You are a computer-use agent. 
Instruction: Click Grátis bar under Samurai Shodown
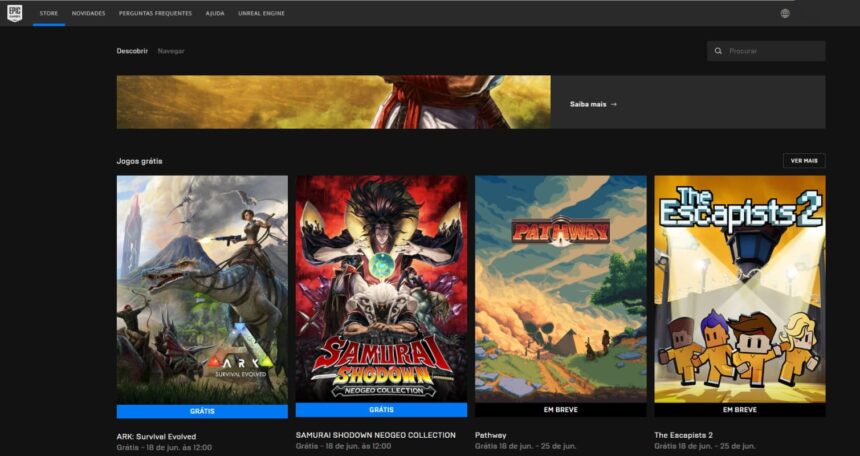coord(381,410)
